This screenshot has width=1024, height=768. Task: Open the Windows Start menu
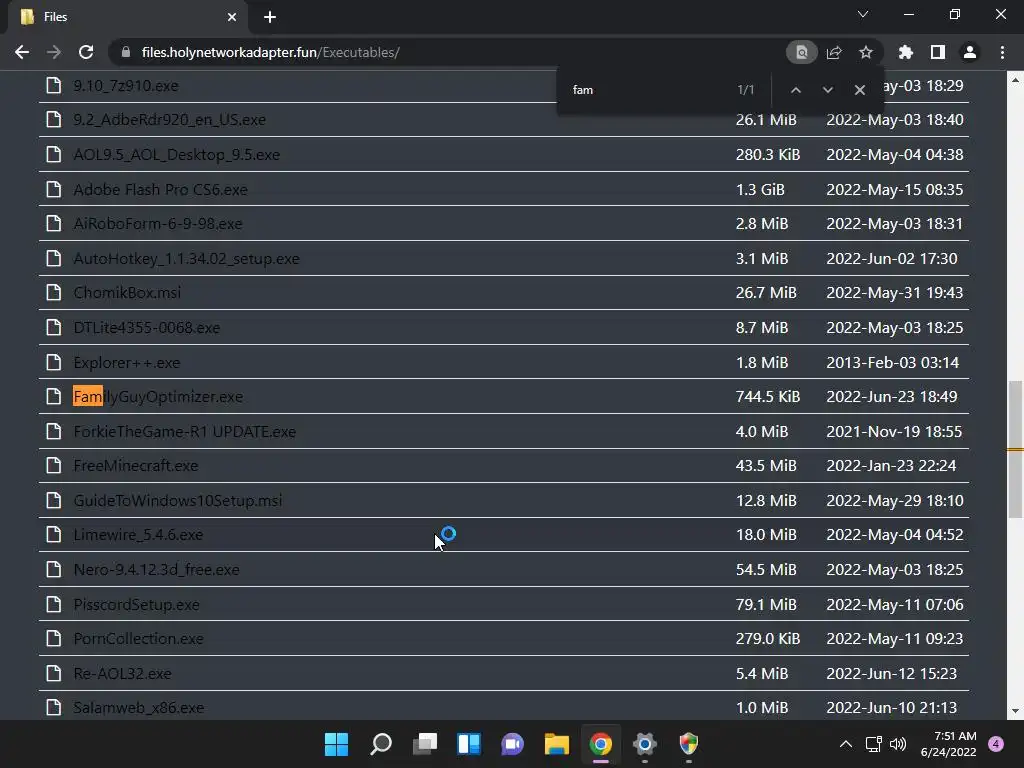[x=336, y=744]
